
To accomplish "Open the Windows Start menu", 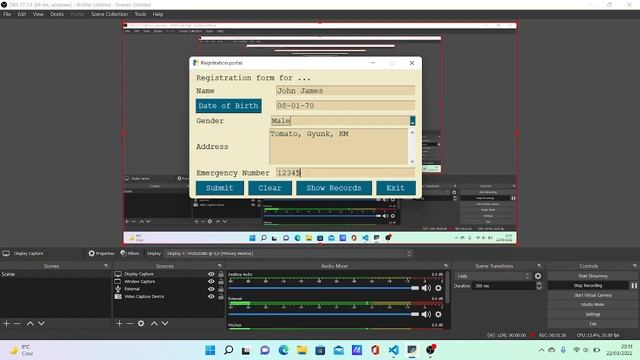I will [210, 350].
